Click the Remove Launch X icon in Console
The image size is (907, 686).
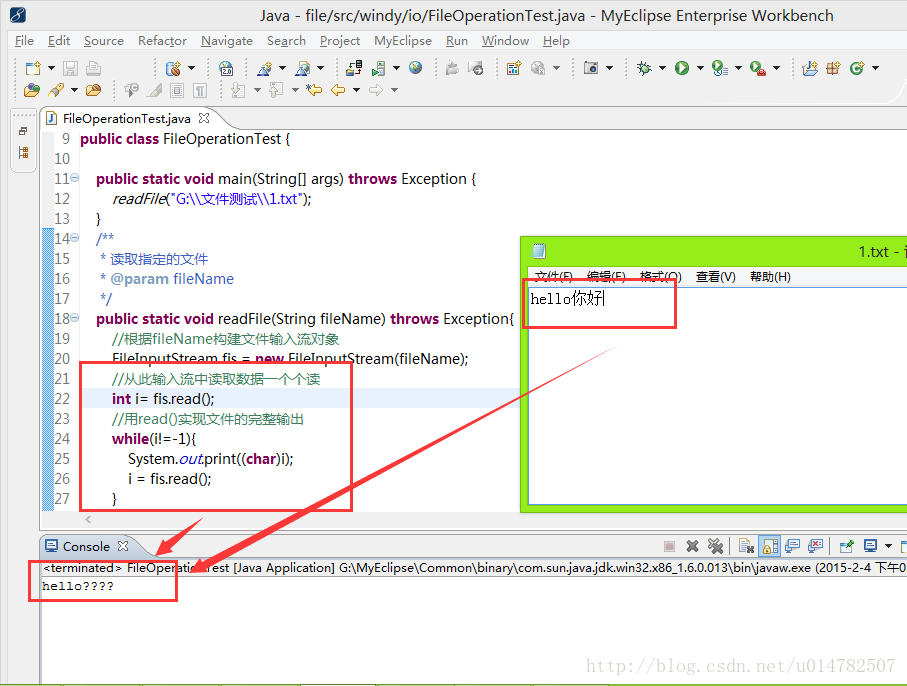point(692,546)
